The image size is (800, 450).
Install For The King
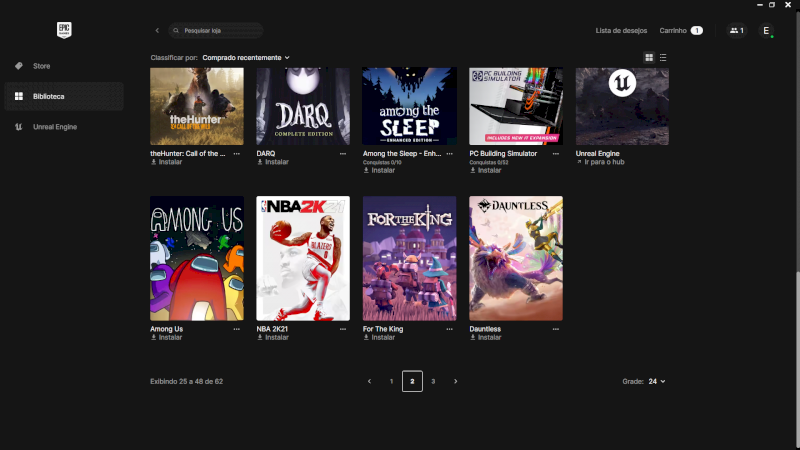379,337
